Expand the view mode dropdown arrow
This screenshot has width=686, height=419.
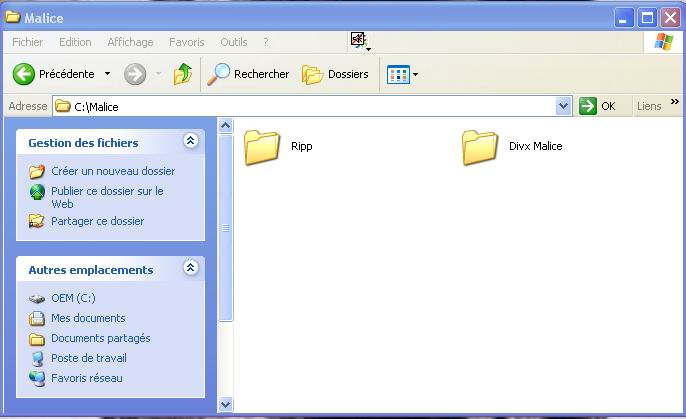415,74
